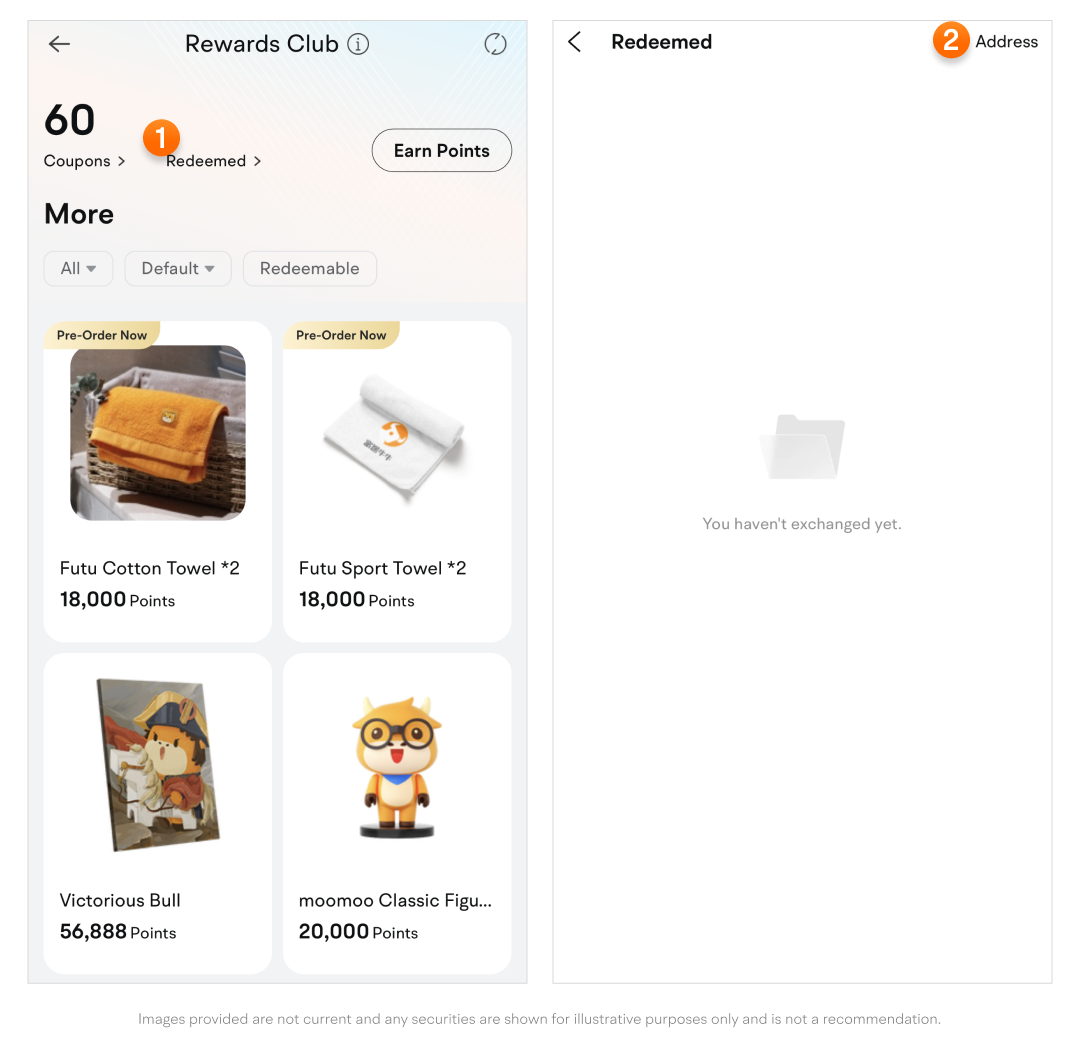Tap the Earn Points button
Image resolution: width=1080 pixels, height=1049 pixels.
coord(442,150)
